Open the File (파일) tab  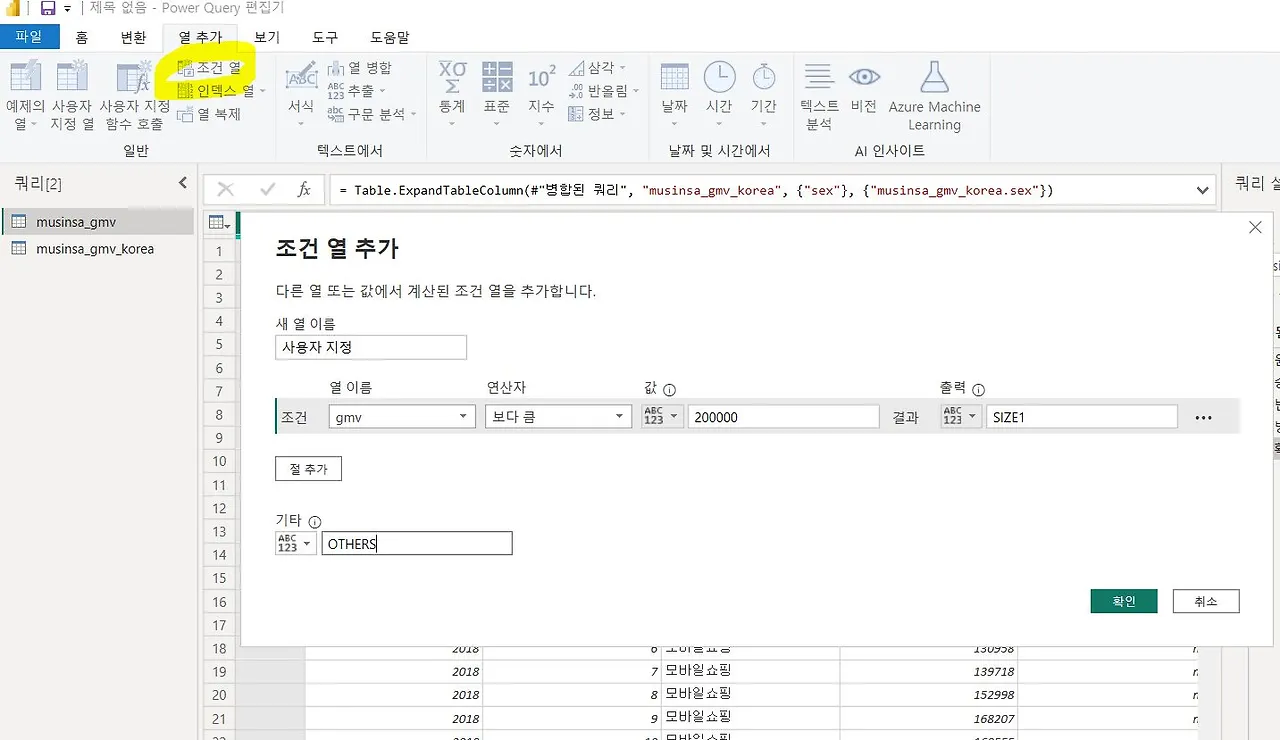(29, 37)
